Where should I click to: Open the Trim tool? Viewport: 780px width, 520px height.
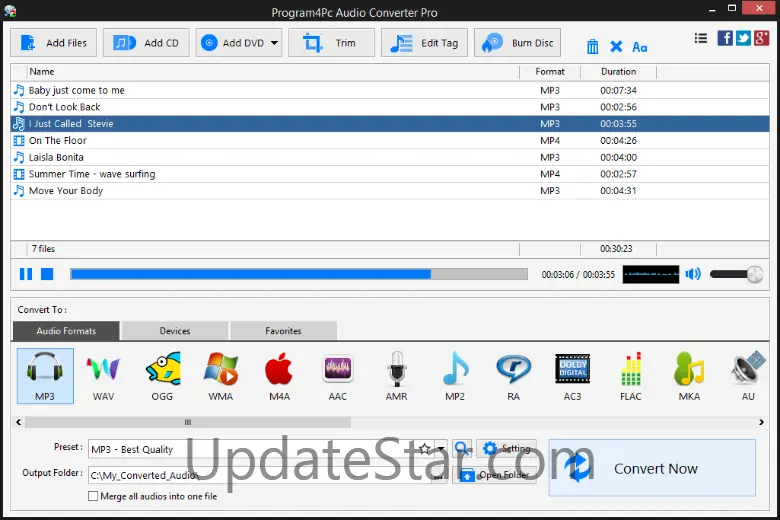click(x=331, y=43)
